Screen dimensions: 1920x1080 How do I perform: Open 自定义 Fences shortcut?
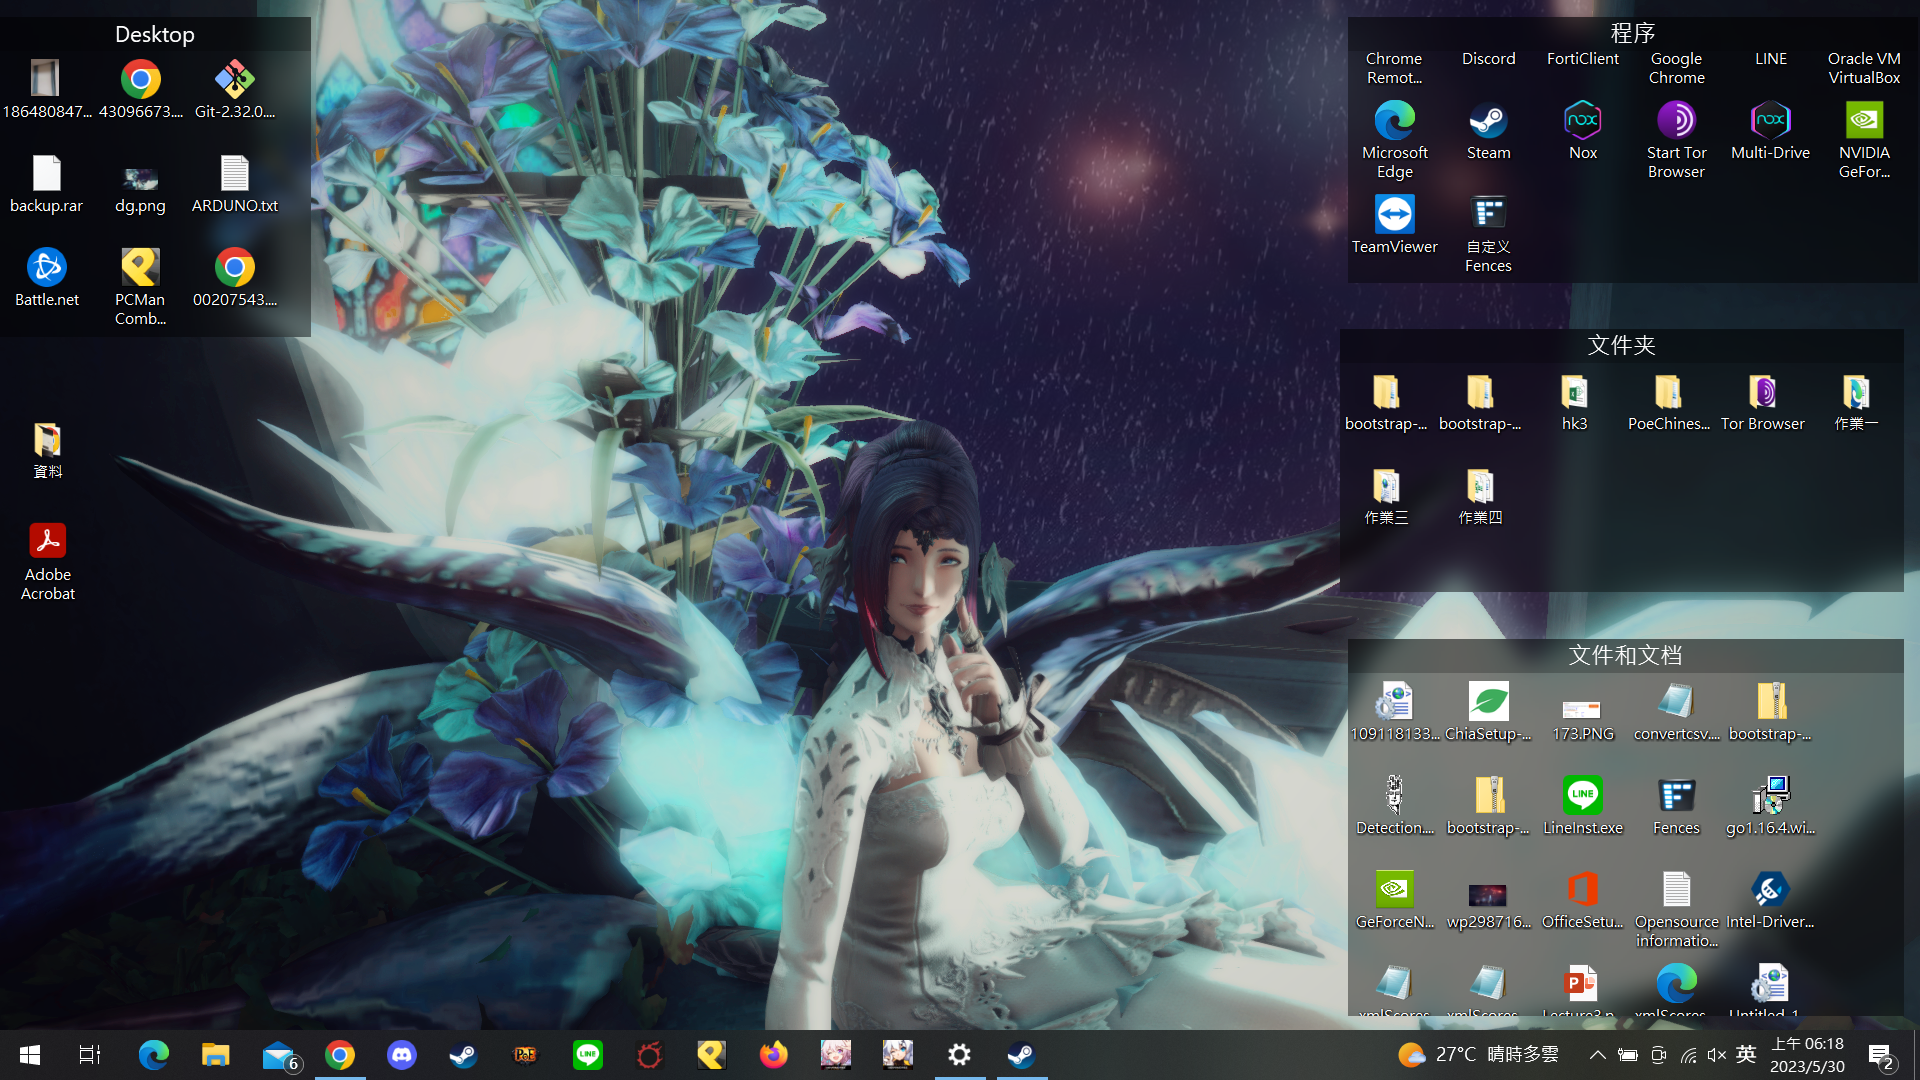(1488, 235)
